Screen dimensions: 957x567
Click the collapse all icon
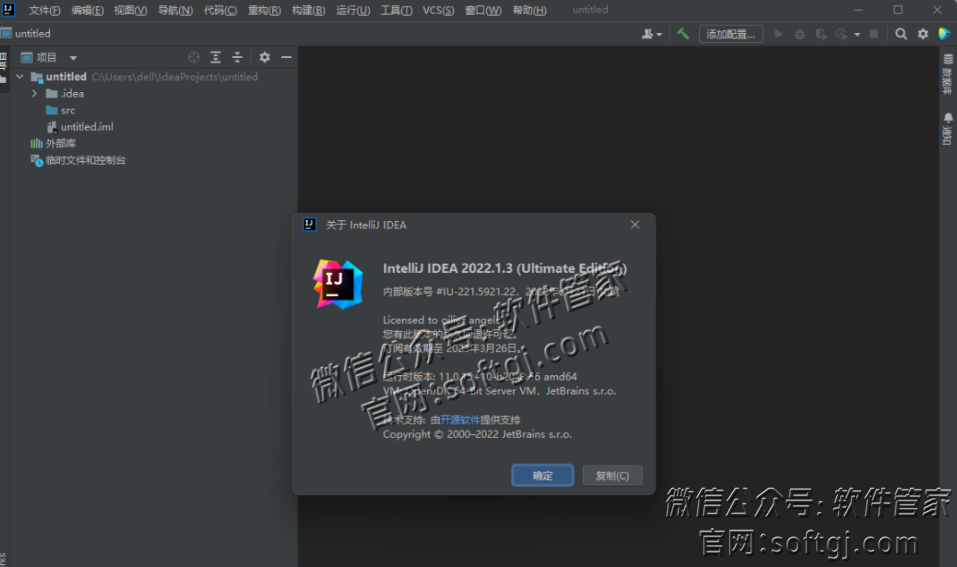tap(237, 57)
